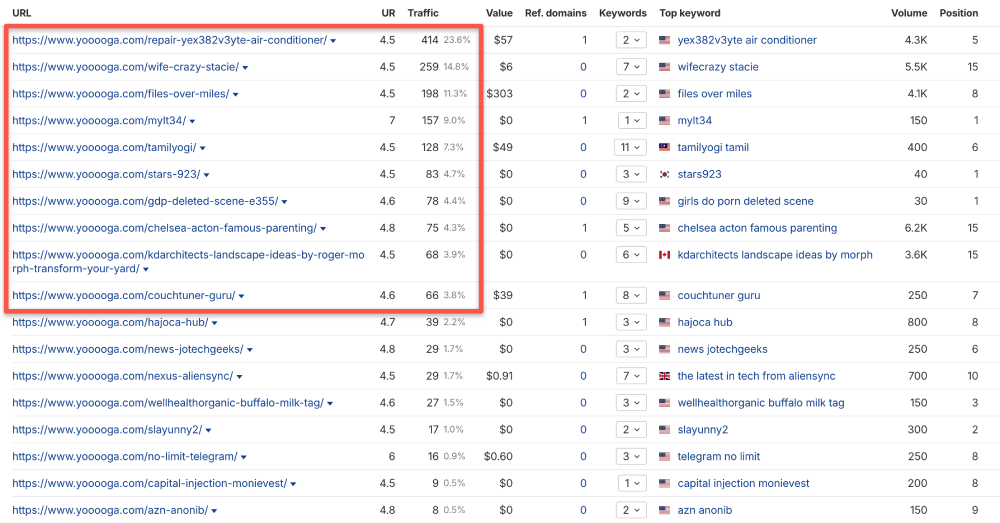
Task: Expand URL menu arrow for wife-crazy-stacie
Action: [246, 68]
